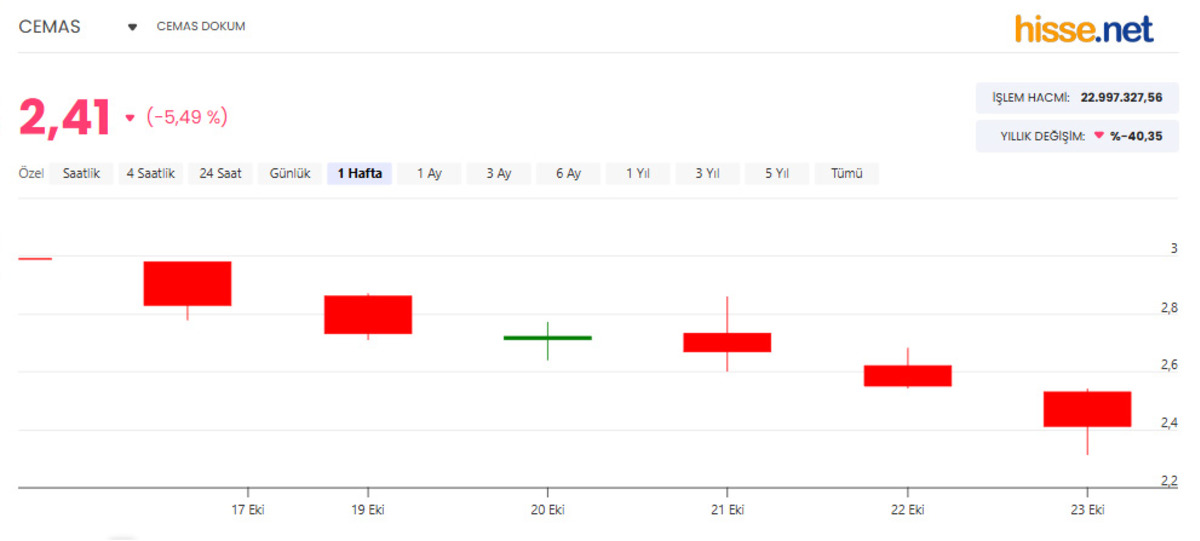Image resolution: width=1200 pixels, height=541 pixels.
Task: Click the CEMAS ticker symbol text
Action: click(x=49, y=27)
